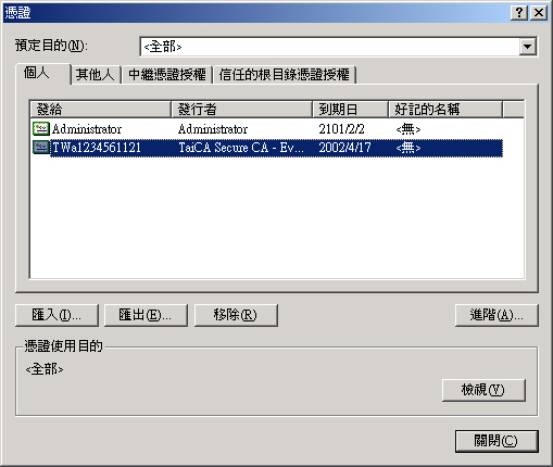The image size is (553, 467).
Task: Sort by the 到期日 column header
Action: tap(350, 109)
